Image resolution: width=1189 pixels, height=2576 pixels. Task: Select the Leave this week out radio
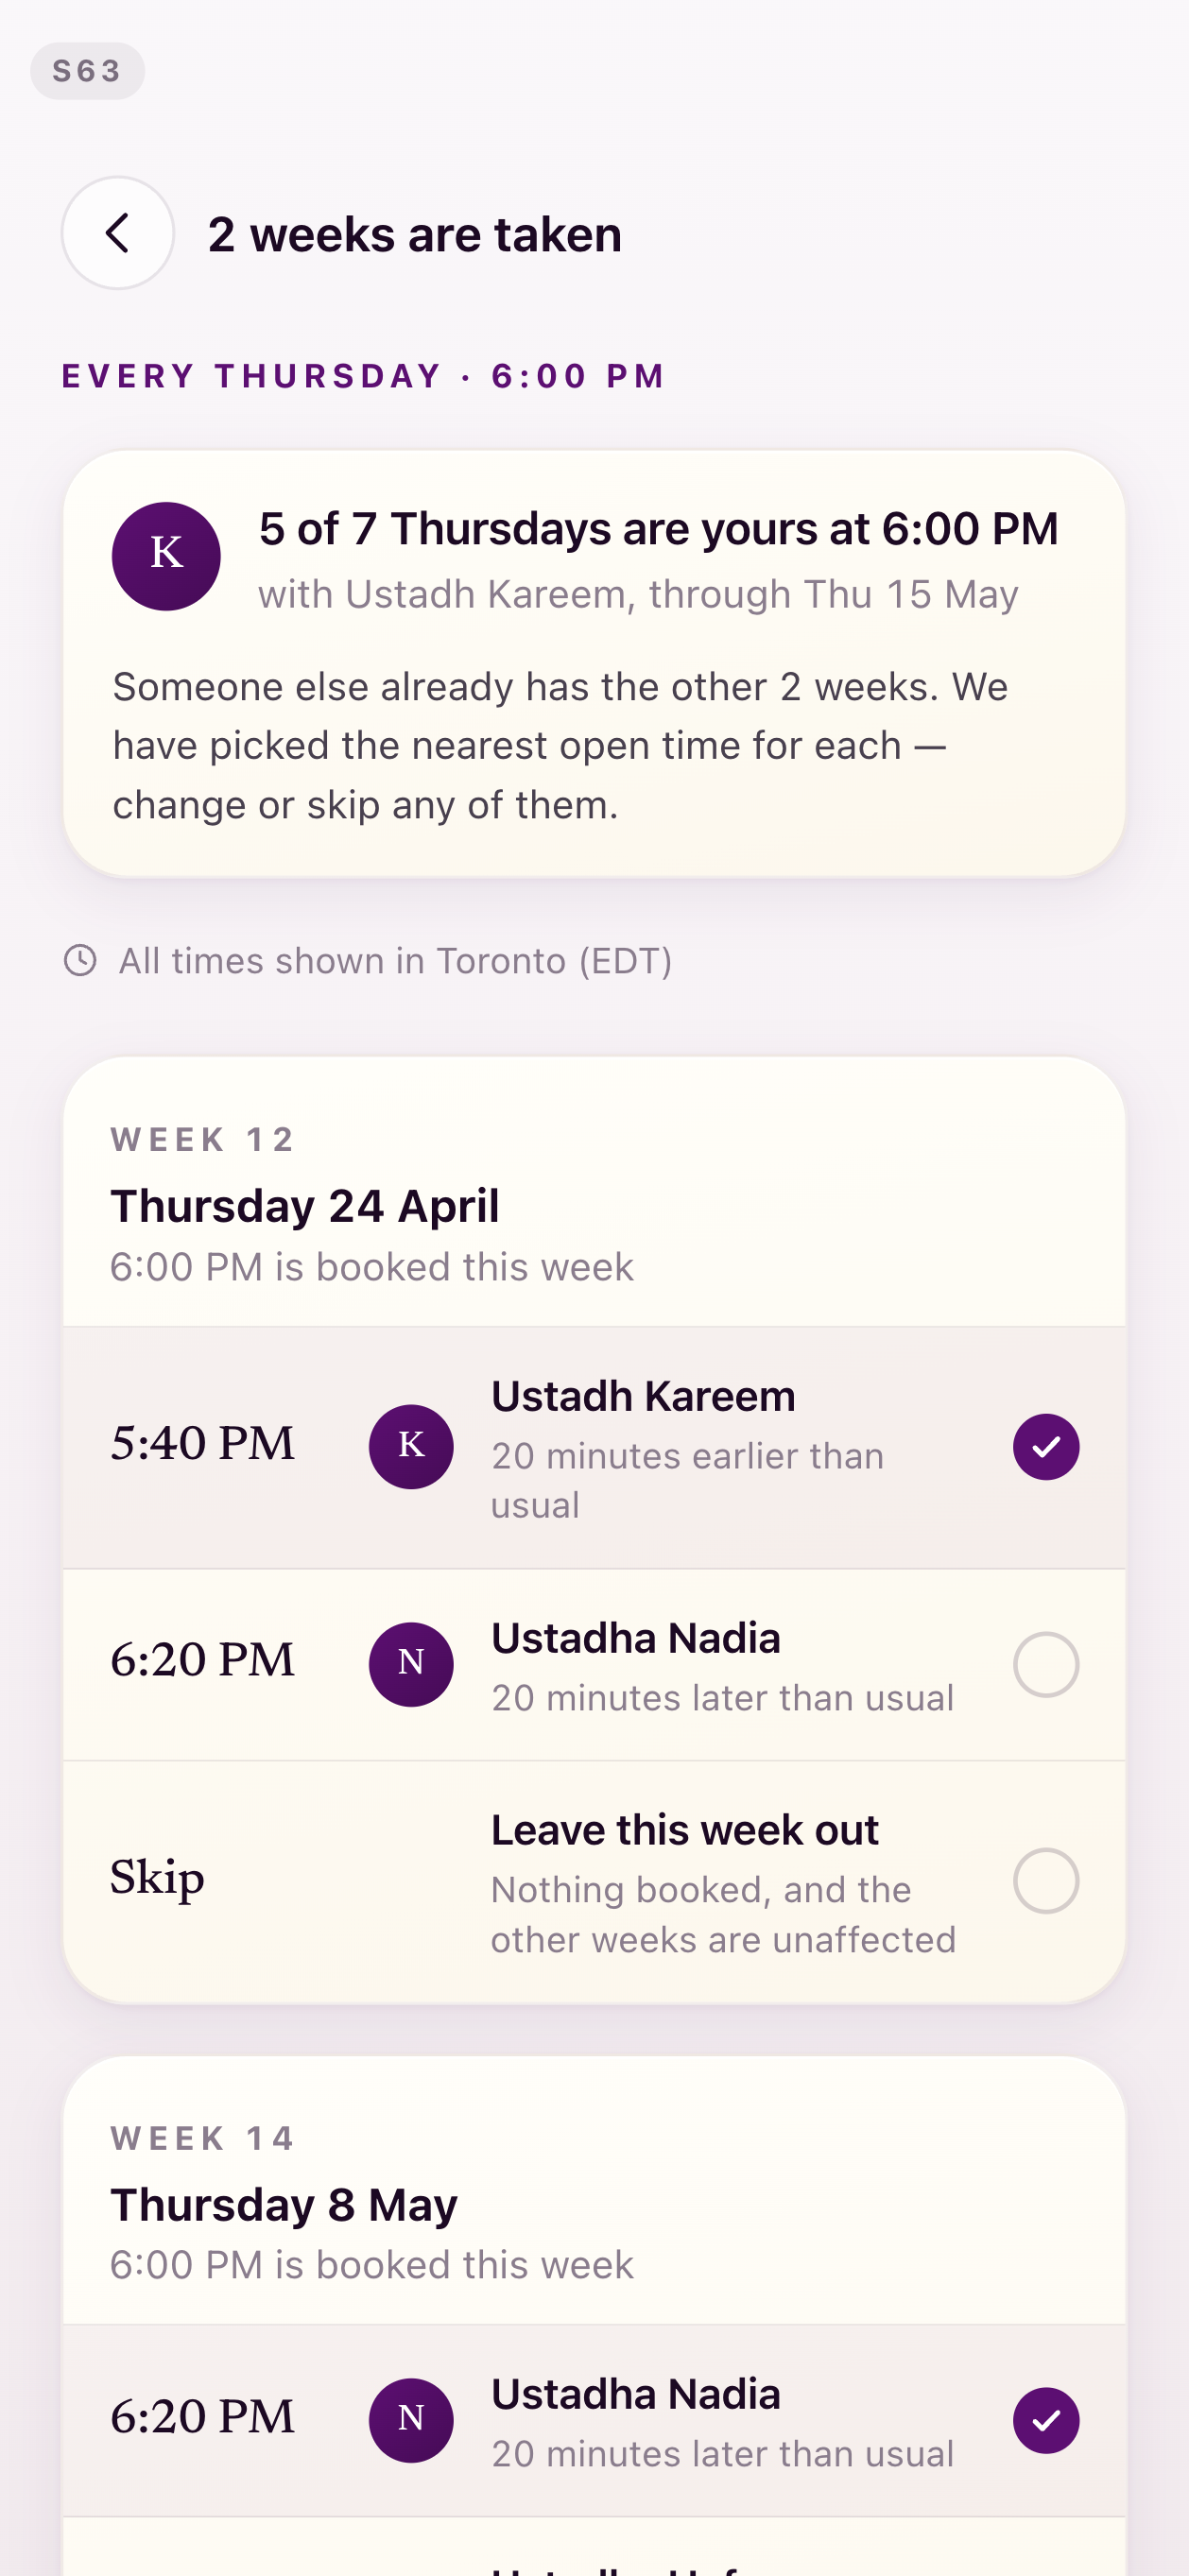(x=1046, y=1880)
